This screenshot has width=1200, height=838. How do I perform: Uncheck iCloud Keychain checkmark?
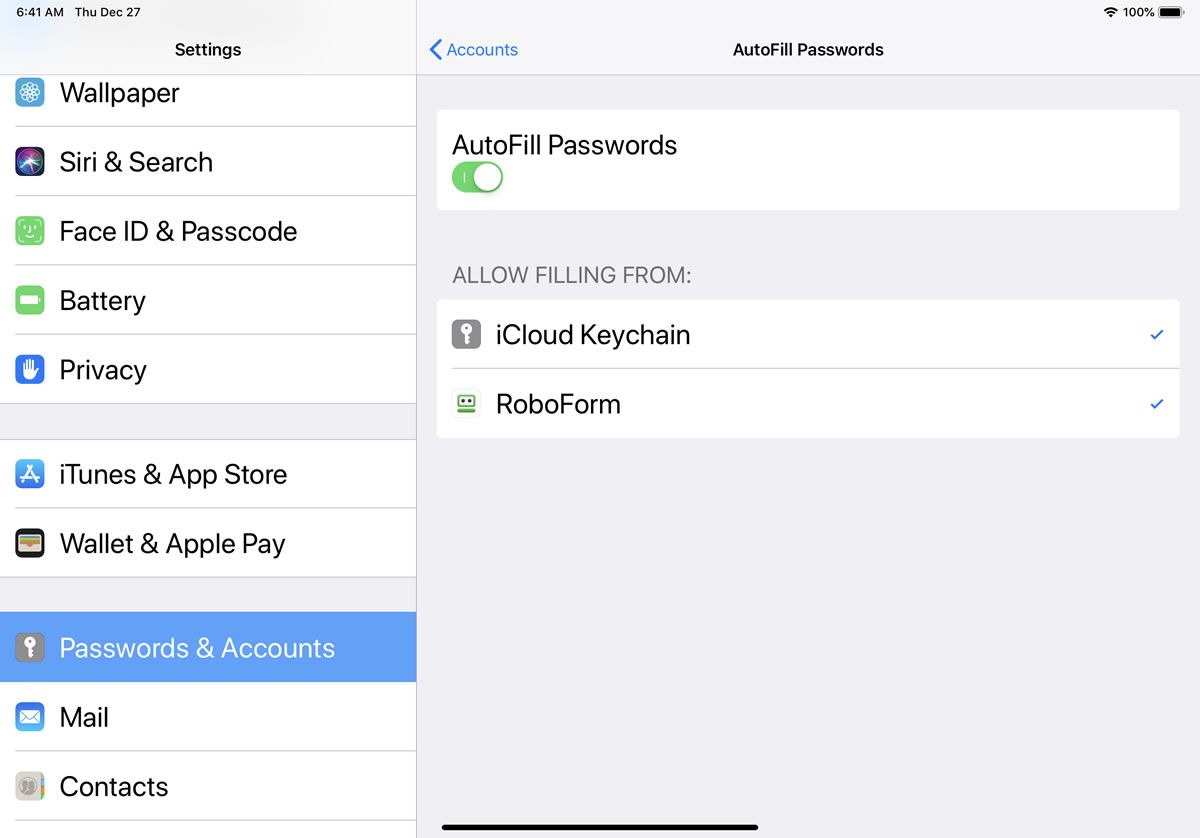(1157, 335)
